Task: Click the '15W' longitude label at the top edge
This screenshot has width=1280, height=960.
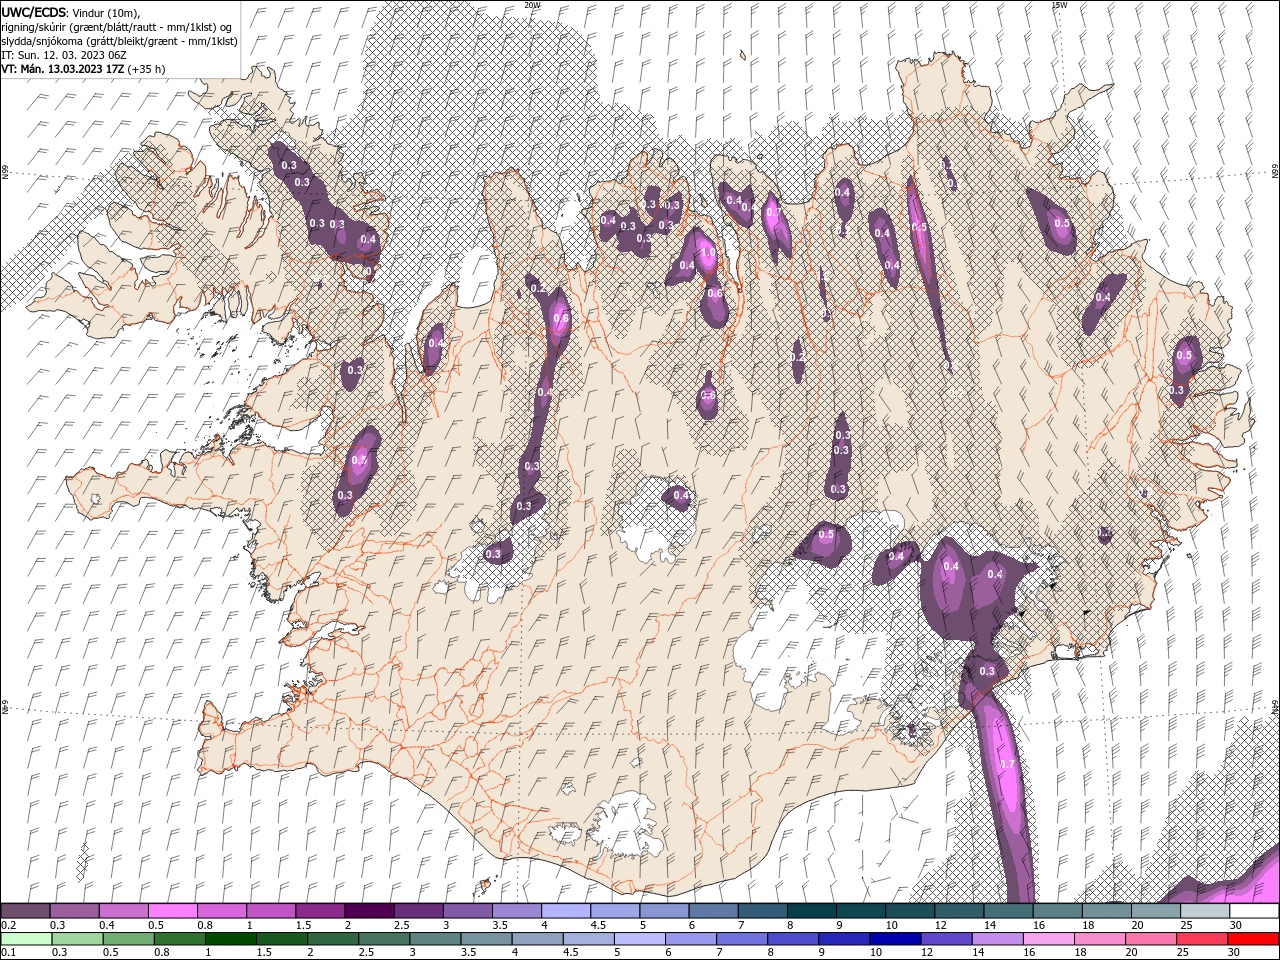Action: coord(1059,5)
